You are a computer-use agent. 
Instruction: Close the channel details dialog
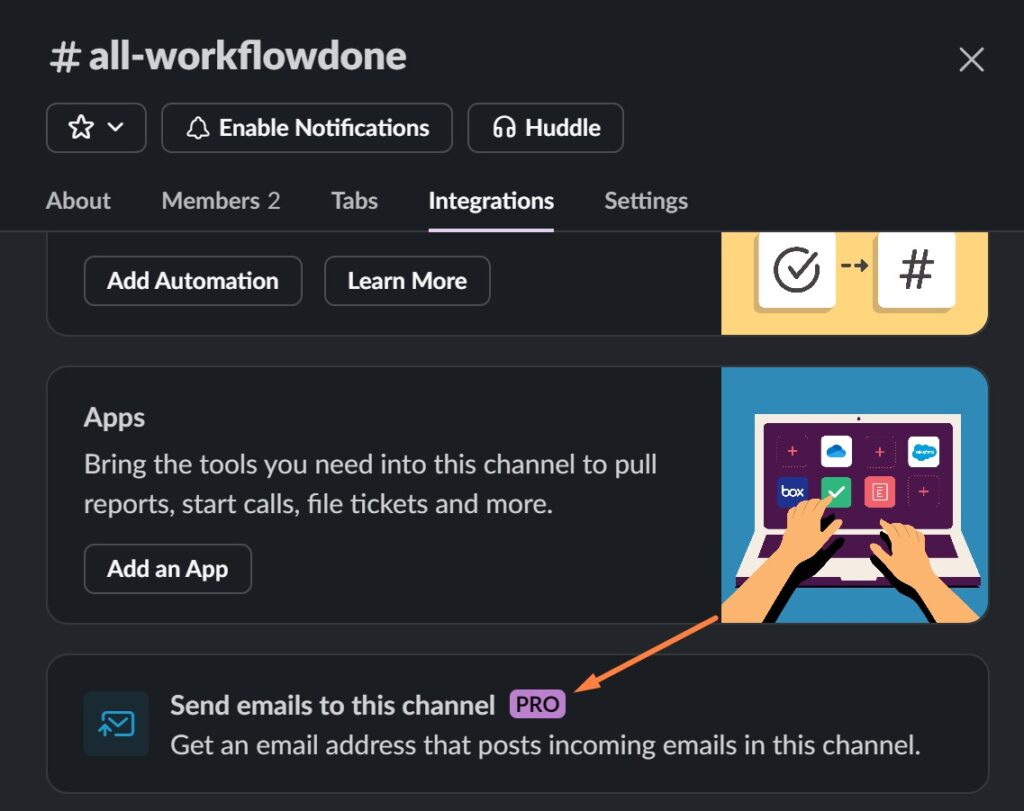pyautogui.click(x=971, y=59)
